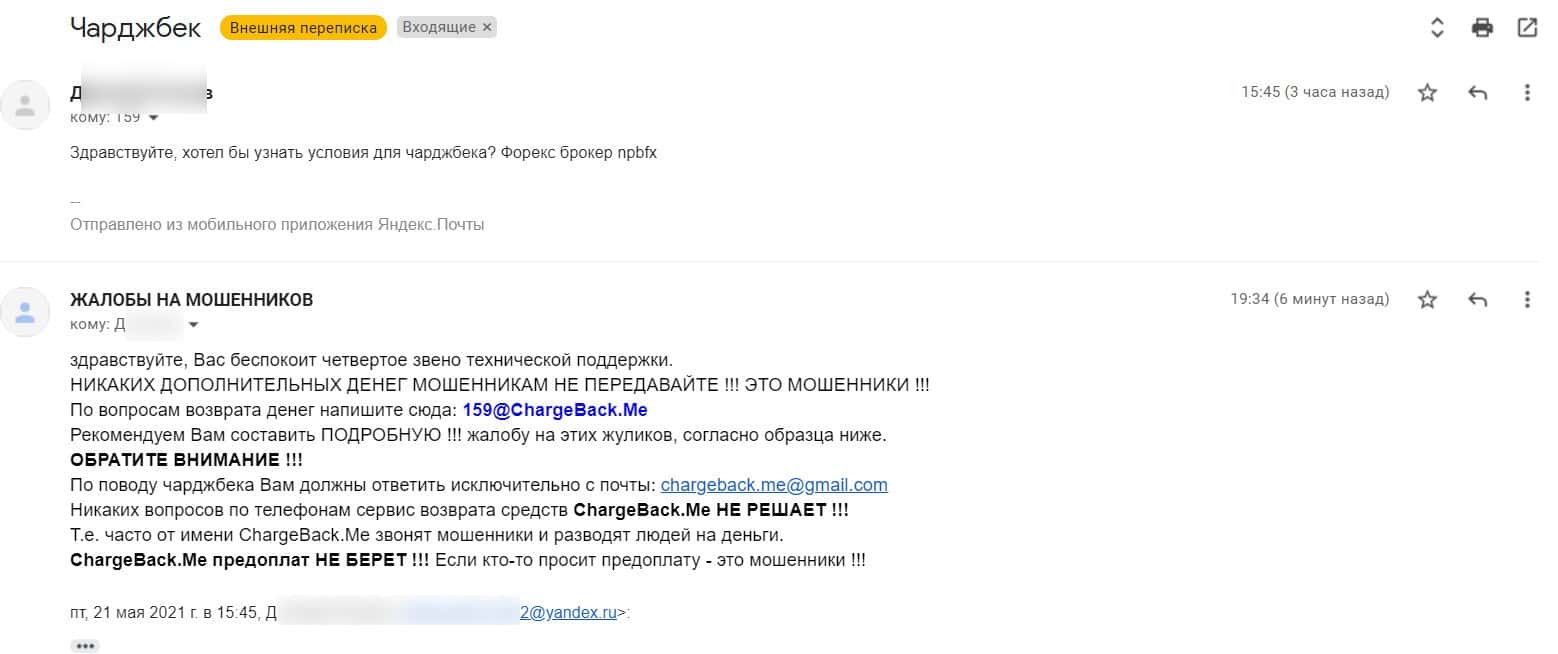Reply to ЖАЛОБЫ НА МОШЕННИКОВ message
The height and width of the screenshot is (654, 1558).
click(x=1477, y=299)
